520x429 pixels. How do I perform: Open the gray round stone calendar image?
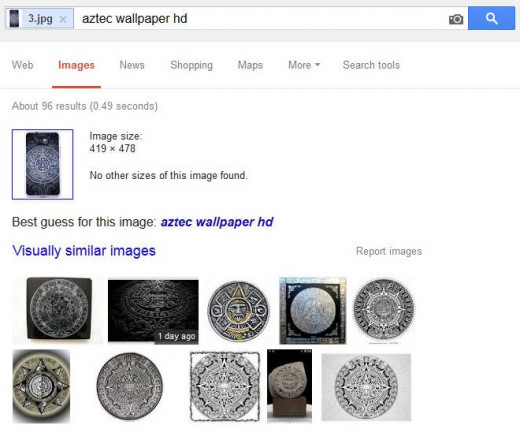click(130, 386)
